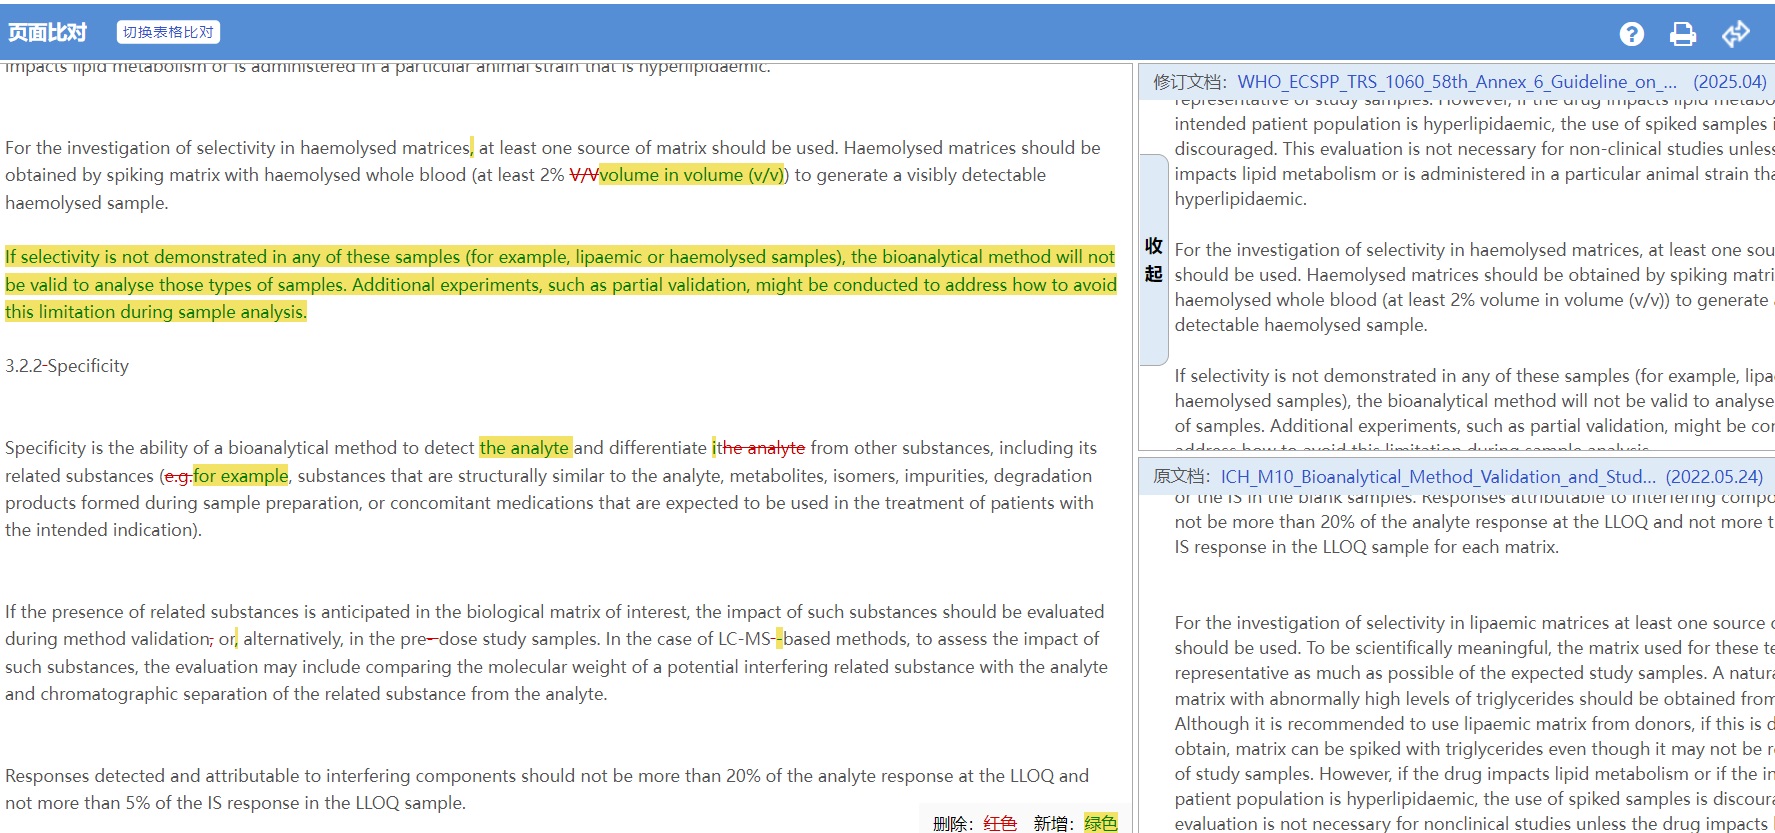Click the highlighted 'for example' insertion
The image size is (1775, 833).
[240, 476]
